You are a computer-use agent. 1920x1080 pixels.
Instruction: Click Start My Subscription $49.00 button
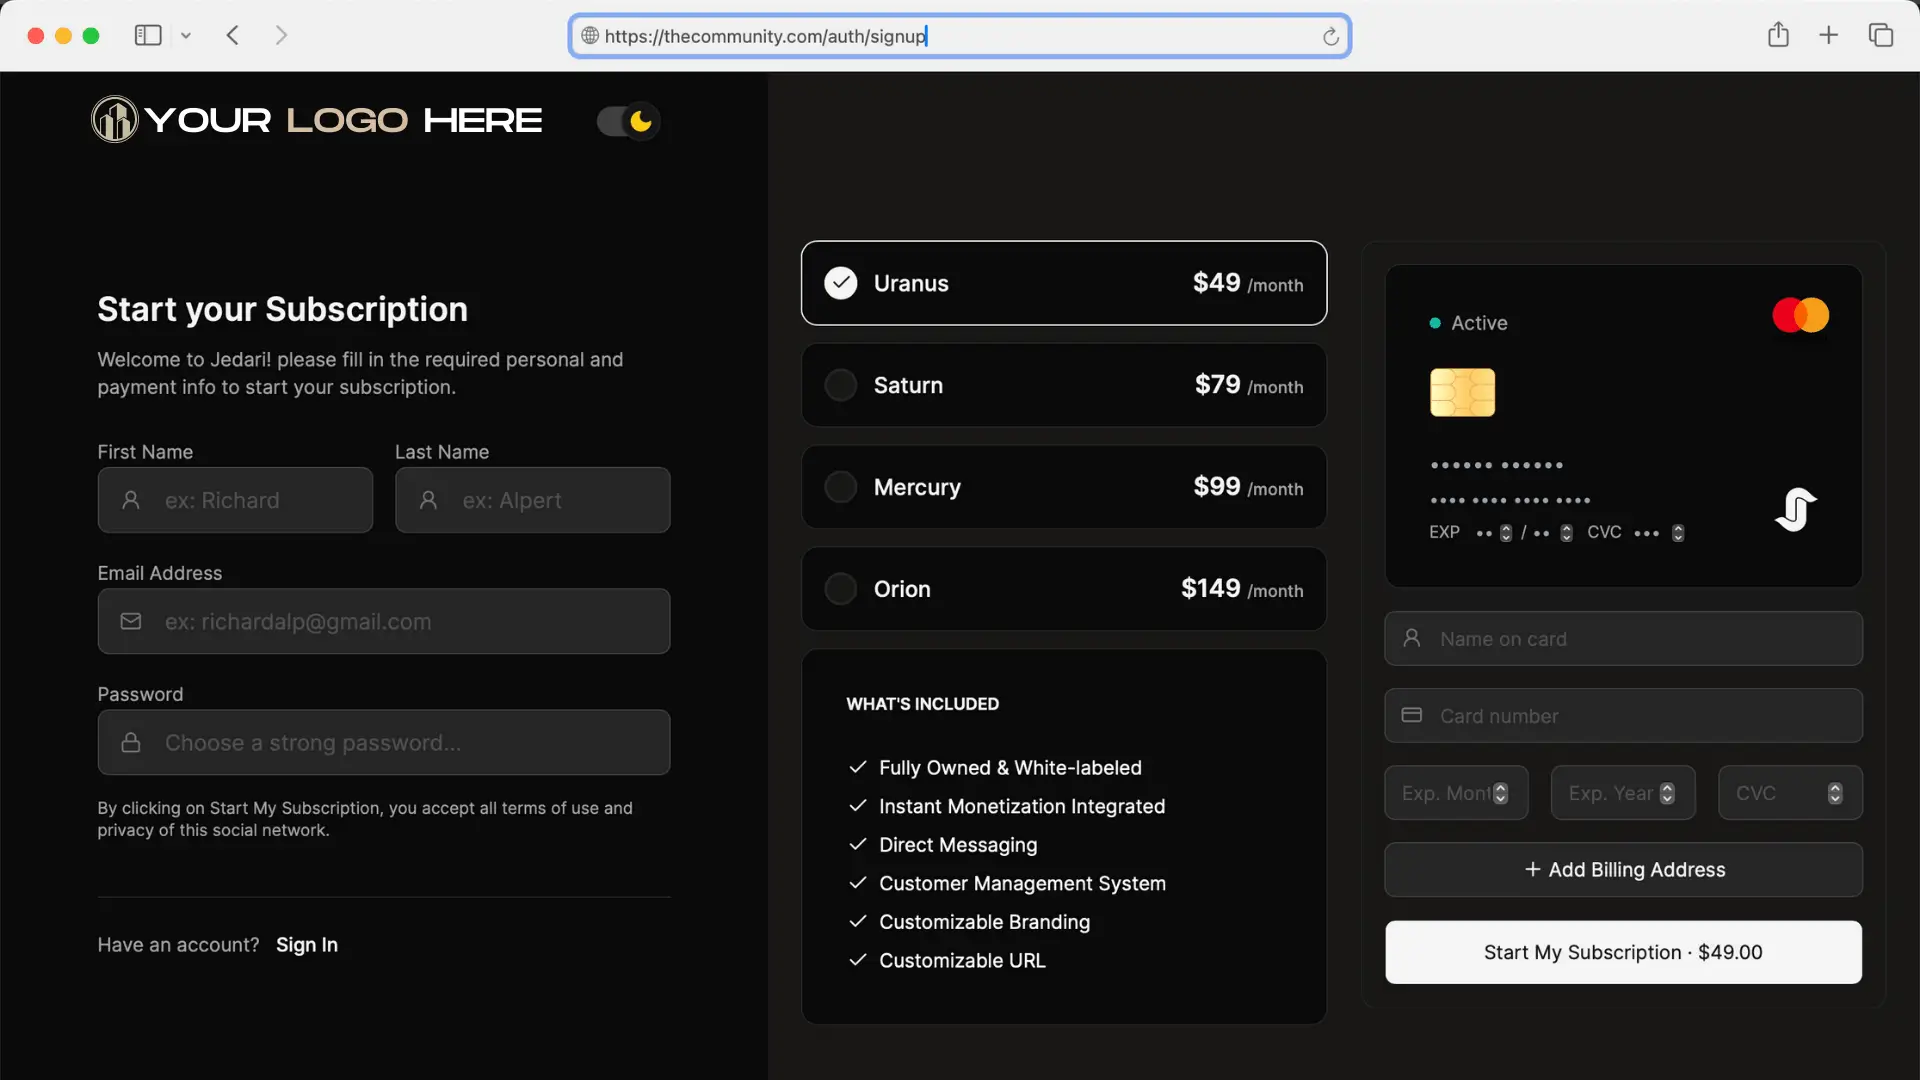coord(1623,952)
